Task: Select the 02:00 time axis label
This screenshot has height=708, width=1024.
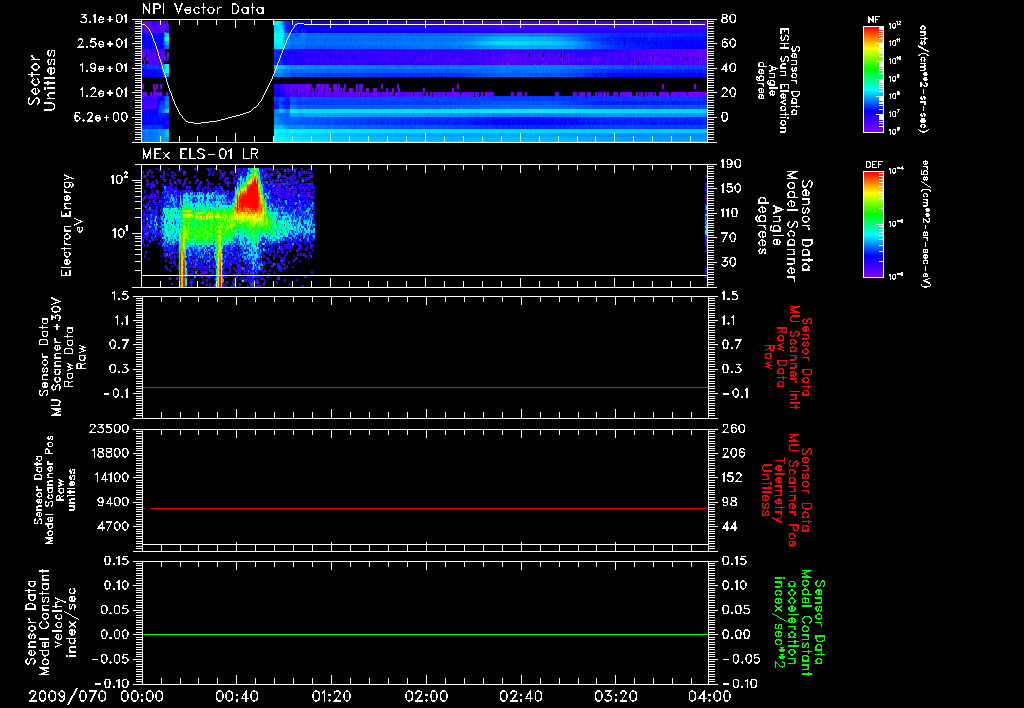Action: pos(426,696)
